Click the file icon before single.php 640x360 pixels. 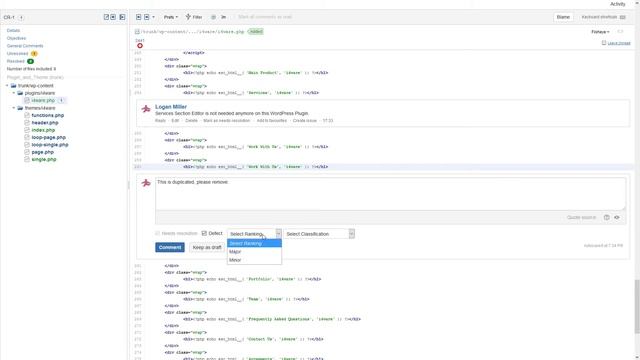point(27,160)
